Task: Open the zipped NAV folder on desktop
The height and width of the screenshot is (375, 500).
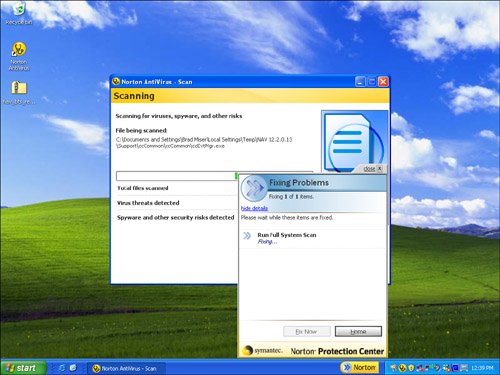Action: 19,93
